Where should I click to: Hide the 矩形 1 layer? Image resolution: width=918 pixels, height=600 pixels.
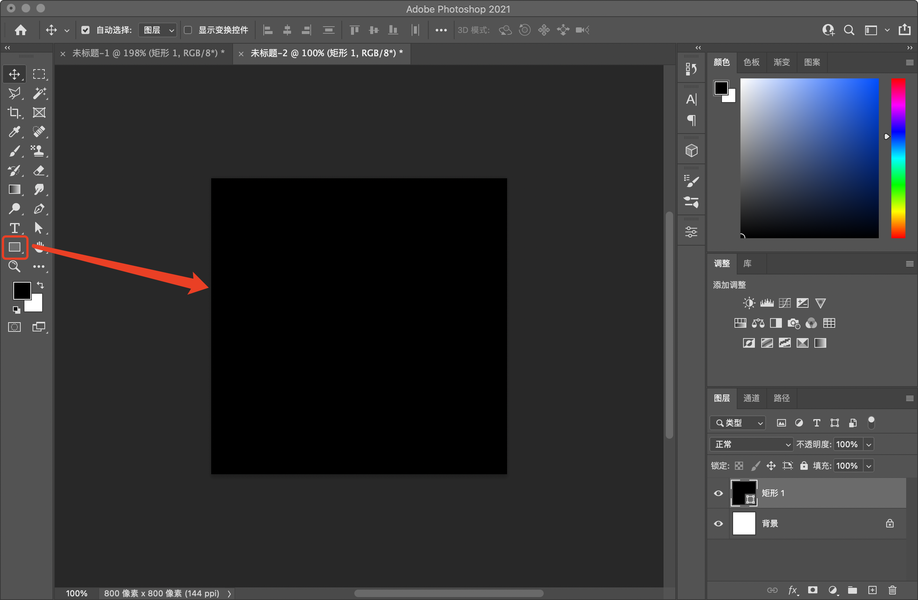pyautogui.click(x=718, y=493)
